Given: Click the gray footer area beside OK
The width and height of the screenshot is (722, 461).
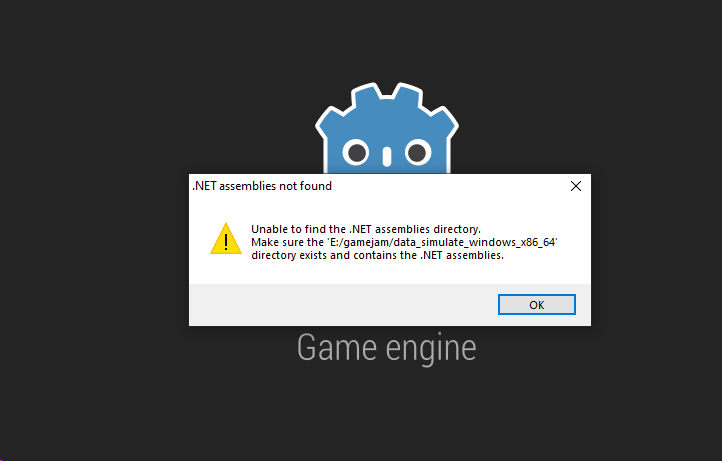Looking at the screenshot, I should [x=343, y=305].
